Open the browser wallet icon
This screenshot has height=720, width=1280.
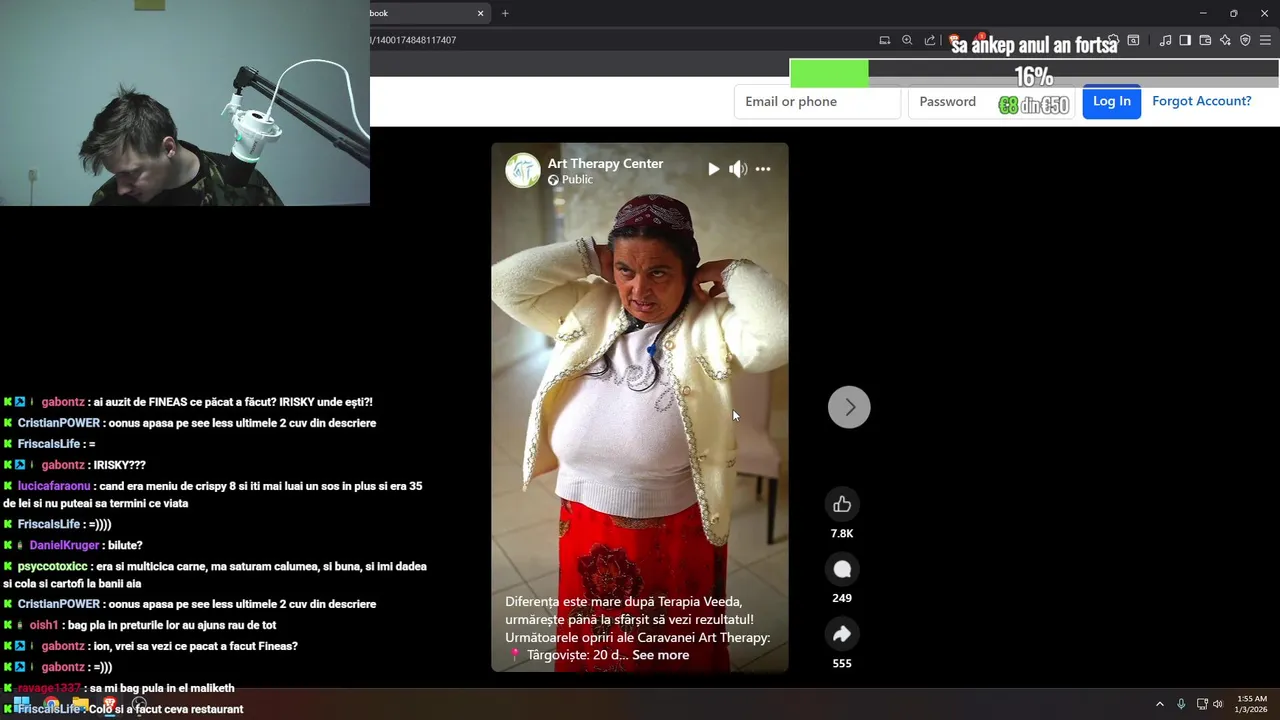pos(1205,40)
